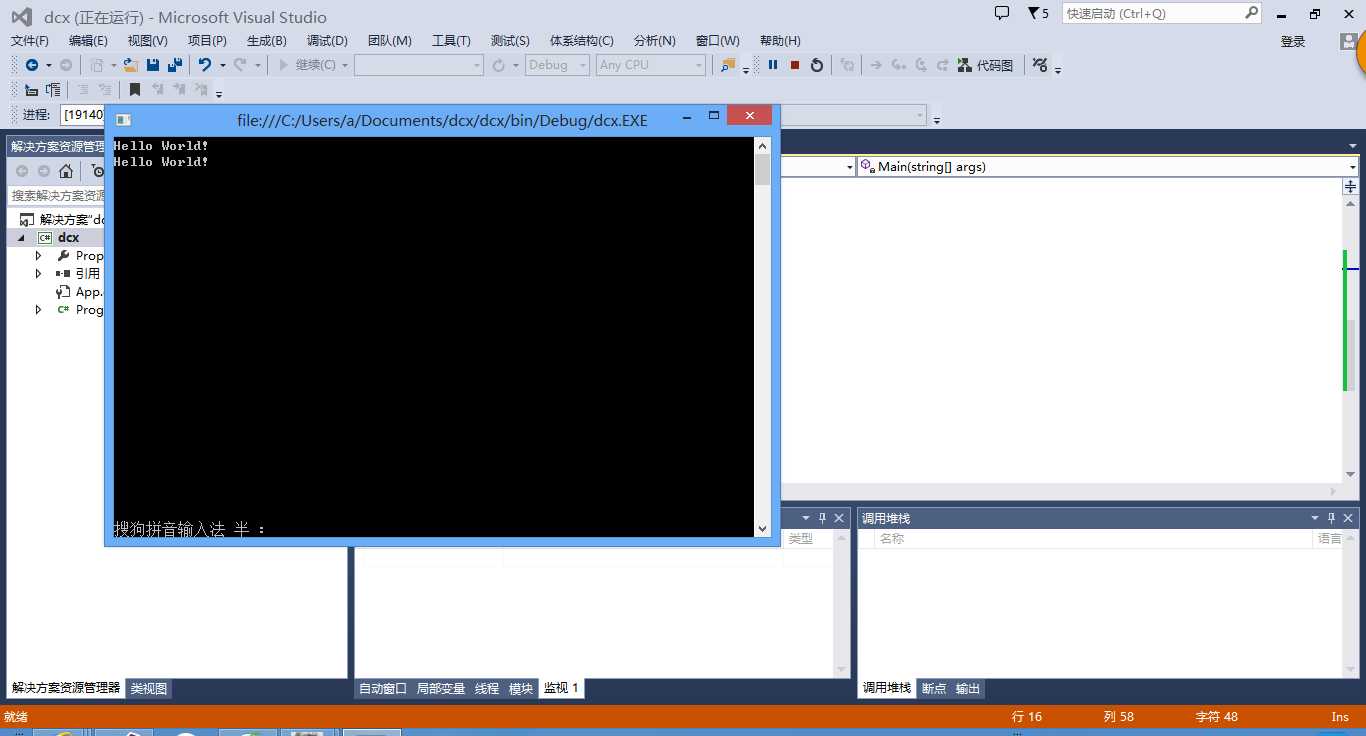Open notifications flag showing 5
Viewport: 1366px width, 736px height.
[x=1038, y=13]
